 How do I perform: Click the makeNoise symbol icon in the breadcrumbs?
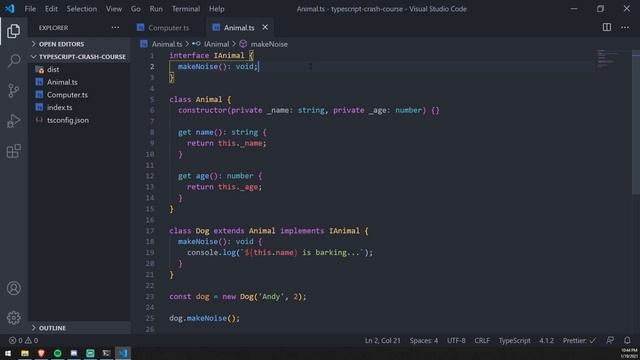243,44
